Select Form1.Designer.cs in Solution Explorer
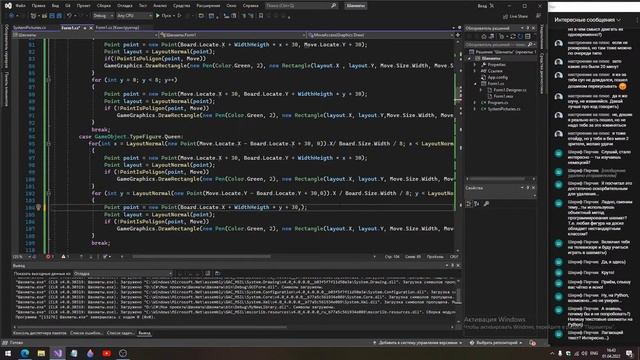This screenshot has height=360, width=640. pyautogui.click(x=509, y=90)
